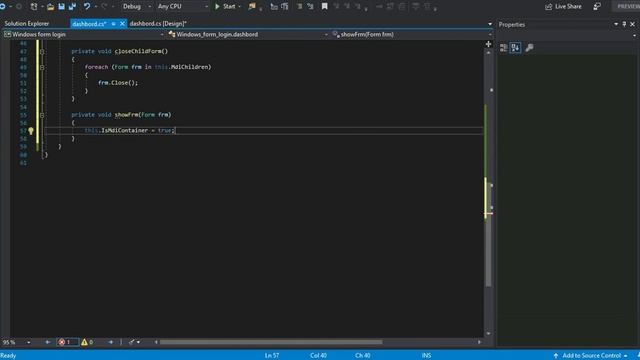
Task: Auto-hide the Properties panel with pin
Action: (624, 24)
